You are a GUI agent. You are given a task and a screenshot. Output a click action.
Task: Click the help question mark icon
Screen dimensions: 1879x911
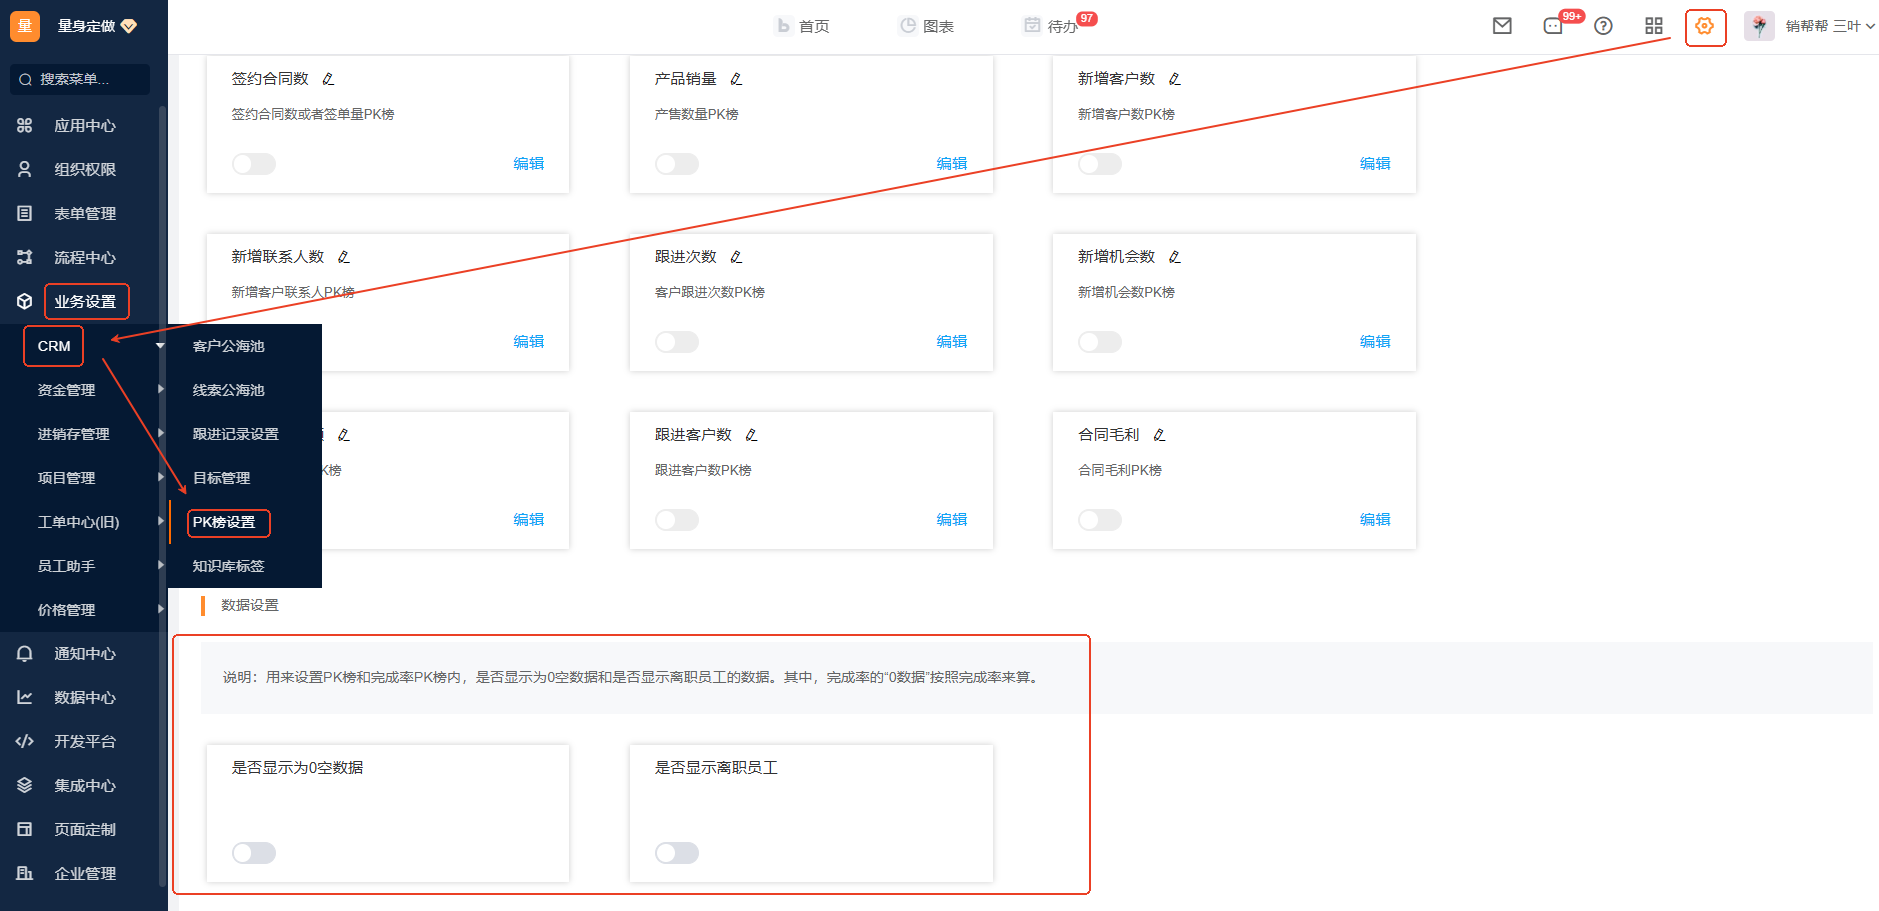point(1603,26)
